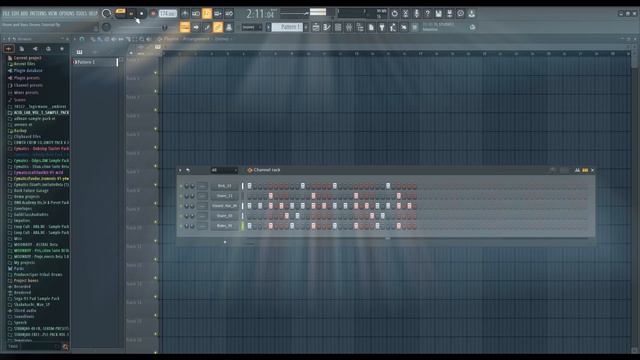Open the Pattern 1 selector dropdown

[287, 27]
